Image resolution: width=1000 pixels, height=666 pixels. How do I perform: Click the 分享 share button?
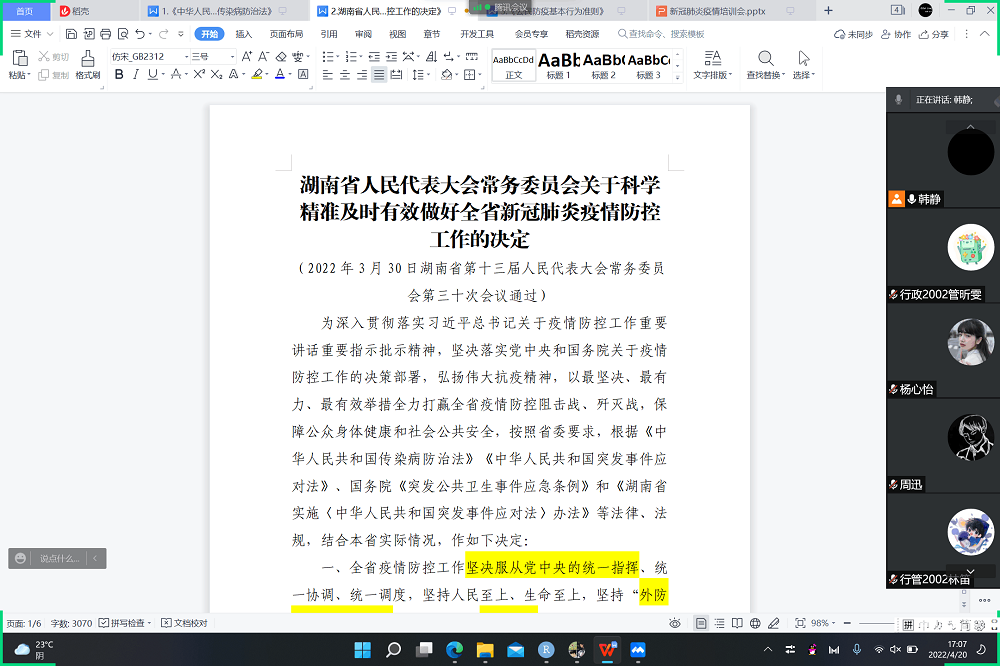tap(934, 34)
